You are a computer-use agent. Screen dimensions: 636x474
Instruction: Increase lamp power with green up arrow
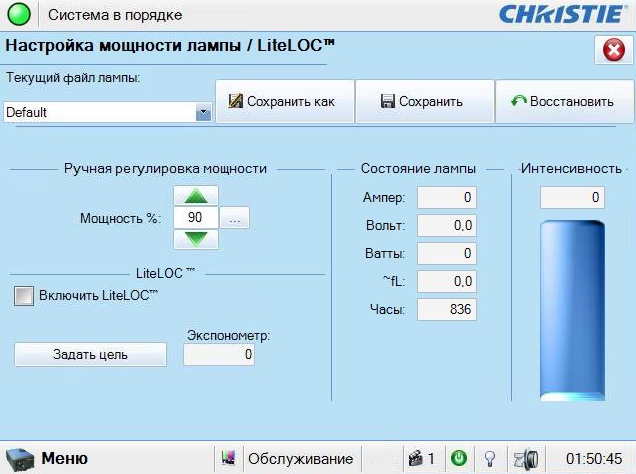pos(196,197)
